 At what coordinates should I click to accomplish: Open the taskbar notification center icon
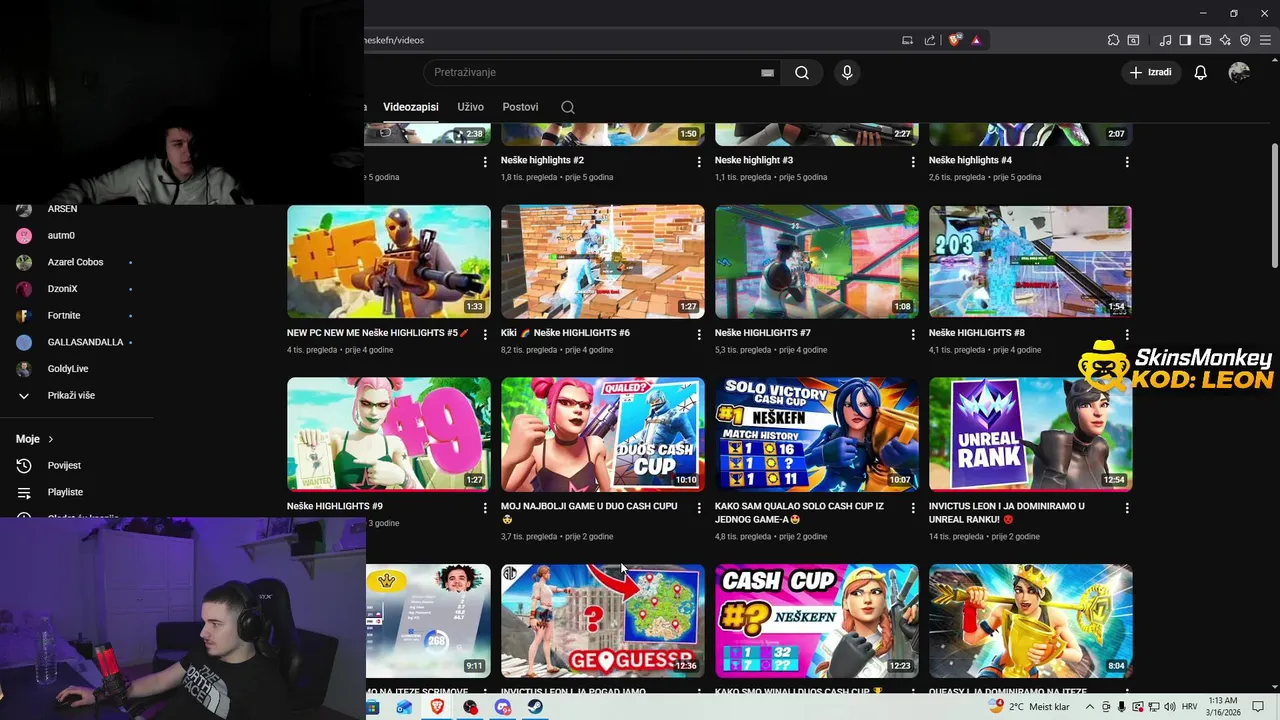pyautogui.click(x=1259, y=707)
